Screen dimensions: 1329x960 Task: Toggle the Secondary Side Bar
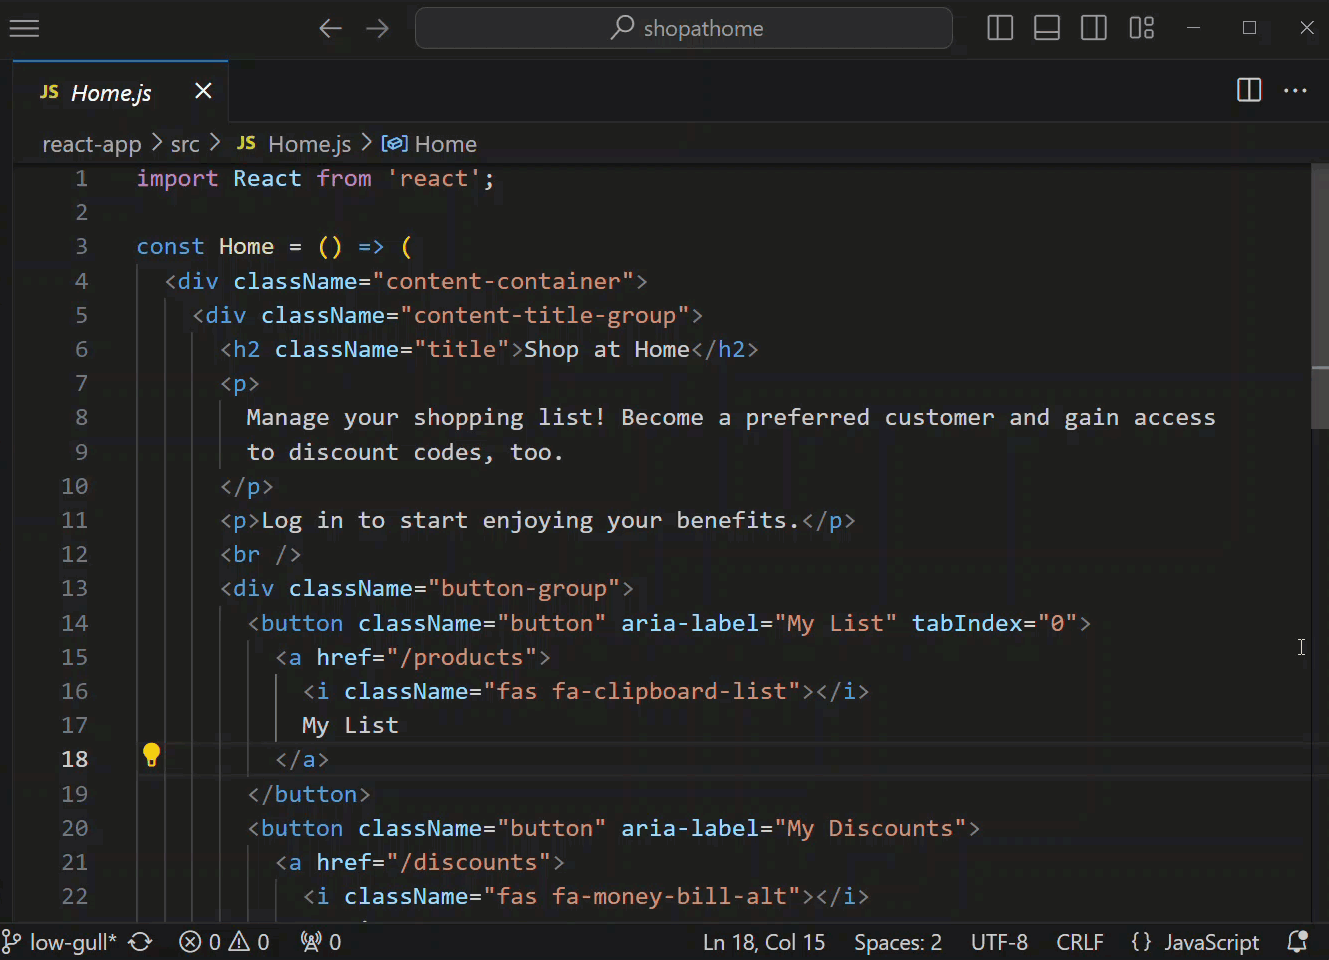pyautogui.click(x=1093, y=28)
